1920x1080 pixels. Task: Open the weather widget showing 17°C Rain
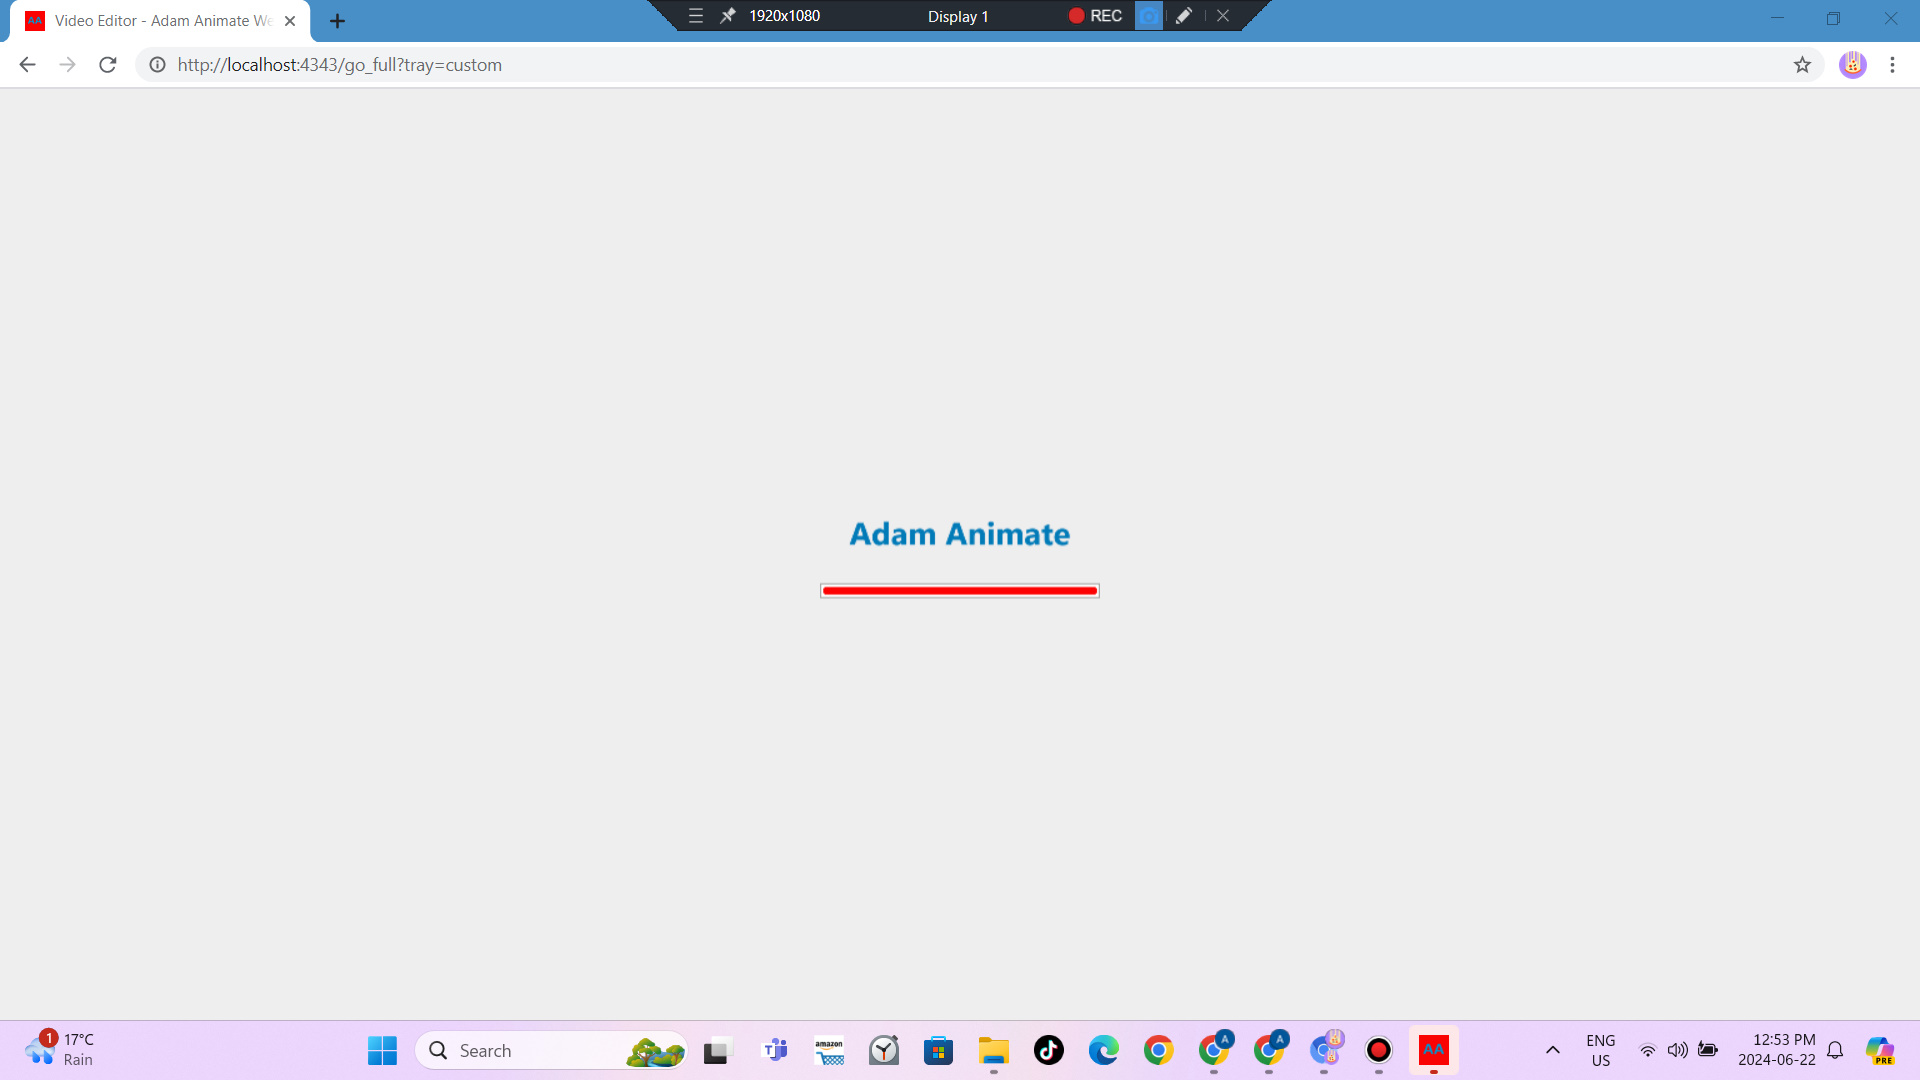60,1050
